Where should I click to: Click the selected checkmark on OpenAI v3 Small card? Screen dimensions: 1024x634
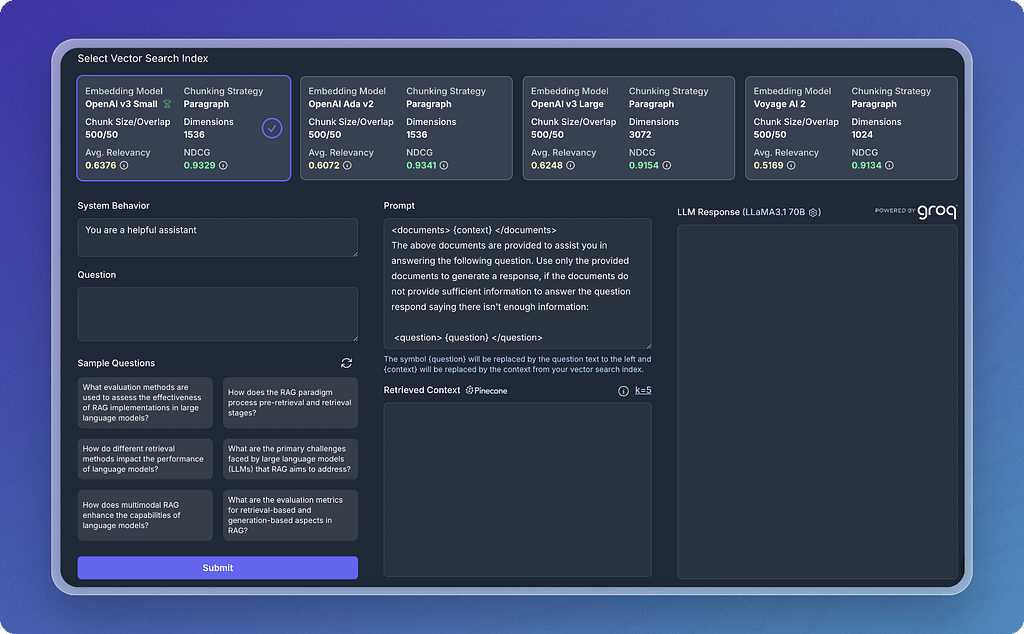(x=272, y=128)
